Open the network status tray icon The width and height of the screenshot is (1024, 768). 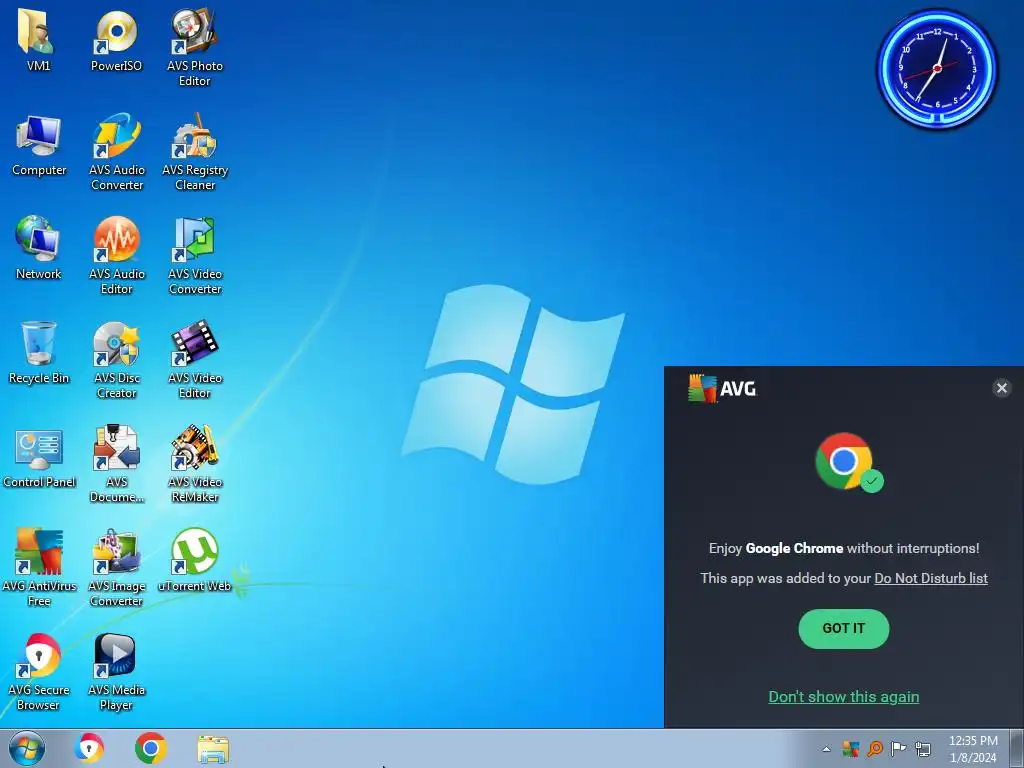pyautogui.click(x=923, y=748)
